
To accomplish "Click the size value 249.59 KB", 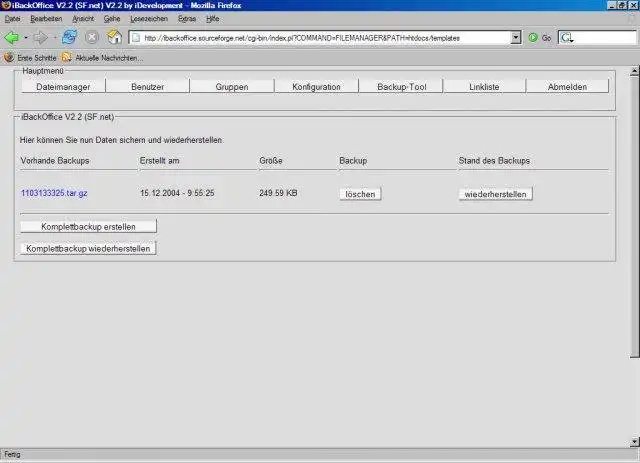I will click(x=278, y=193).
